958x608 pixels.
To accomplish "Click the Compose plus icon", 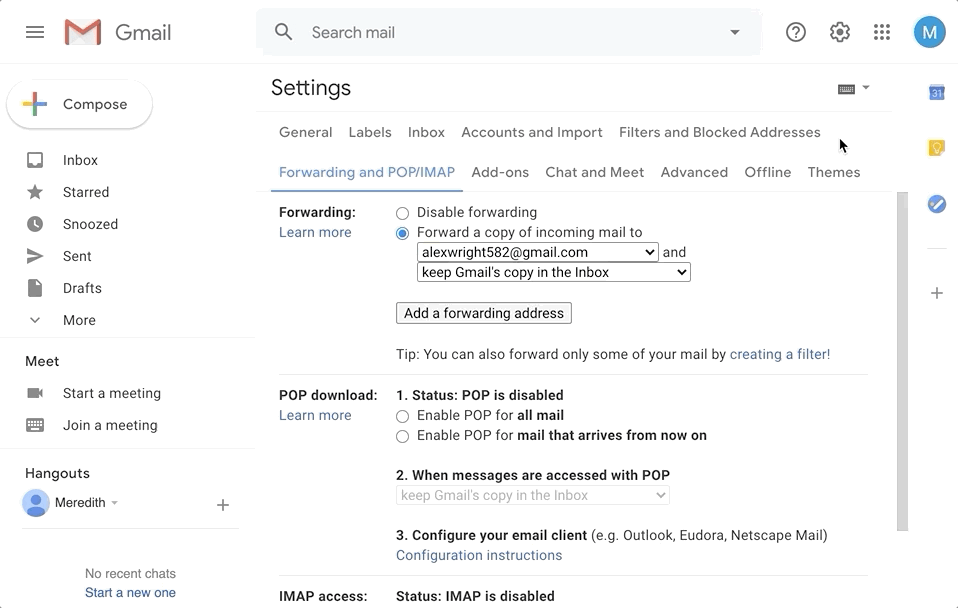I will 35,104.
